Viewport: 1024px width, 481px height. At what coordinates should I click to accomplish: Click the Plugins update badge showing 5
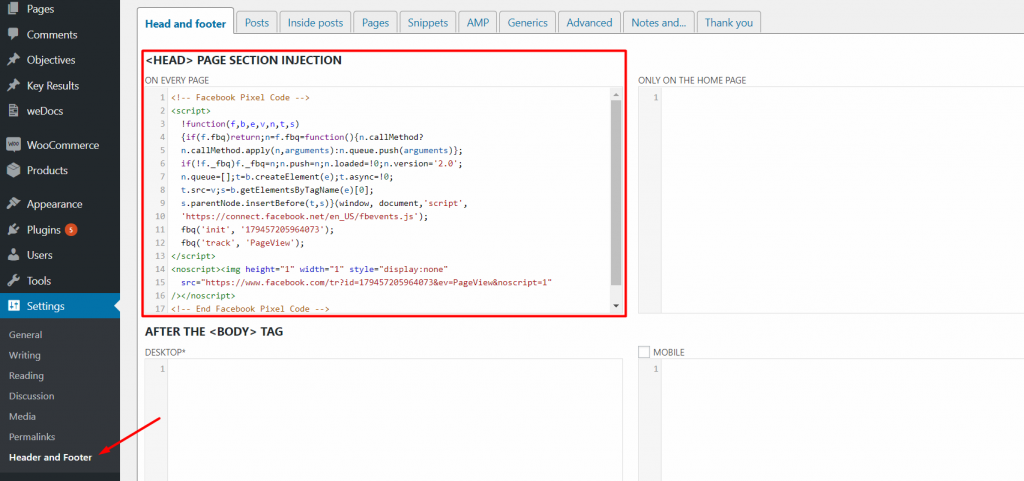pos(71,230)
